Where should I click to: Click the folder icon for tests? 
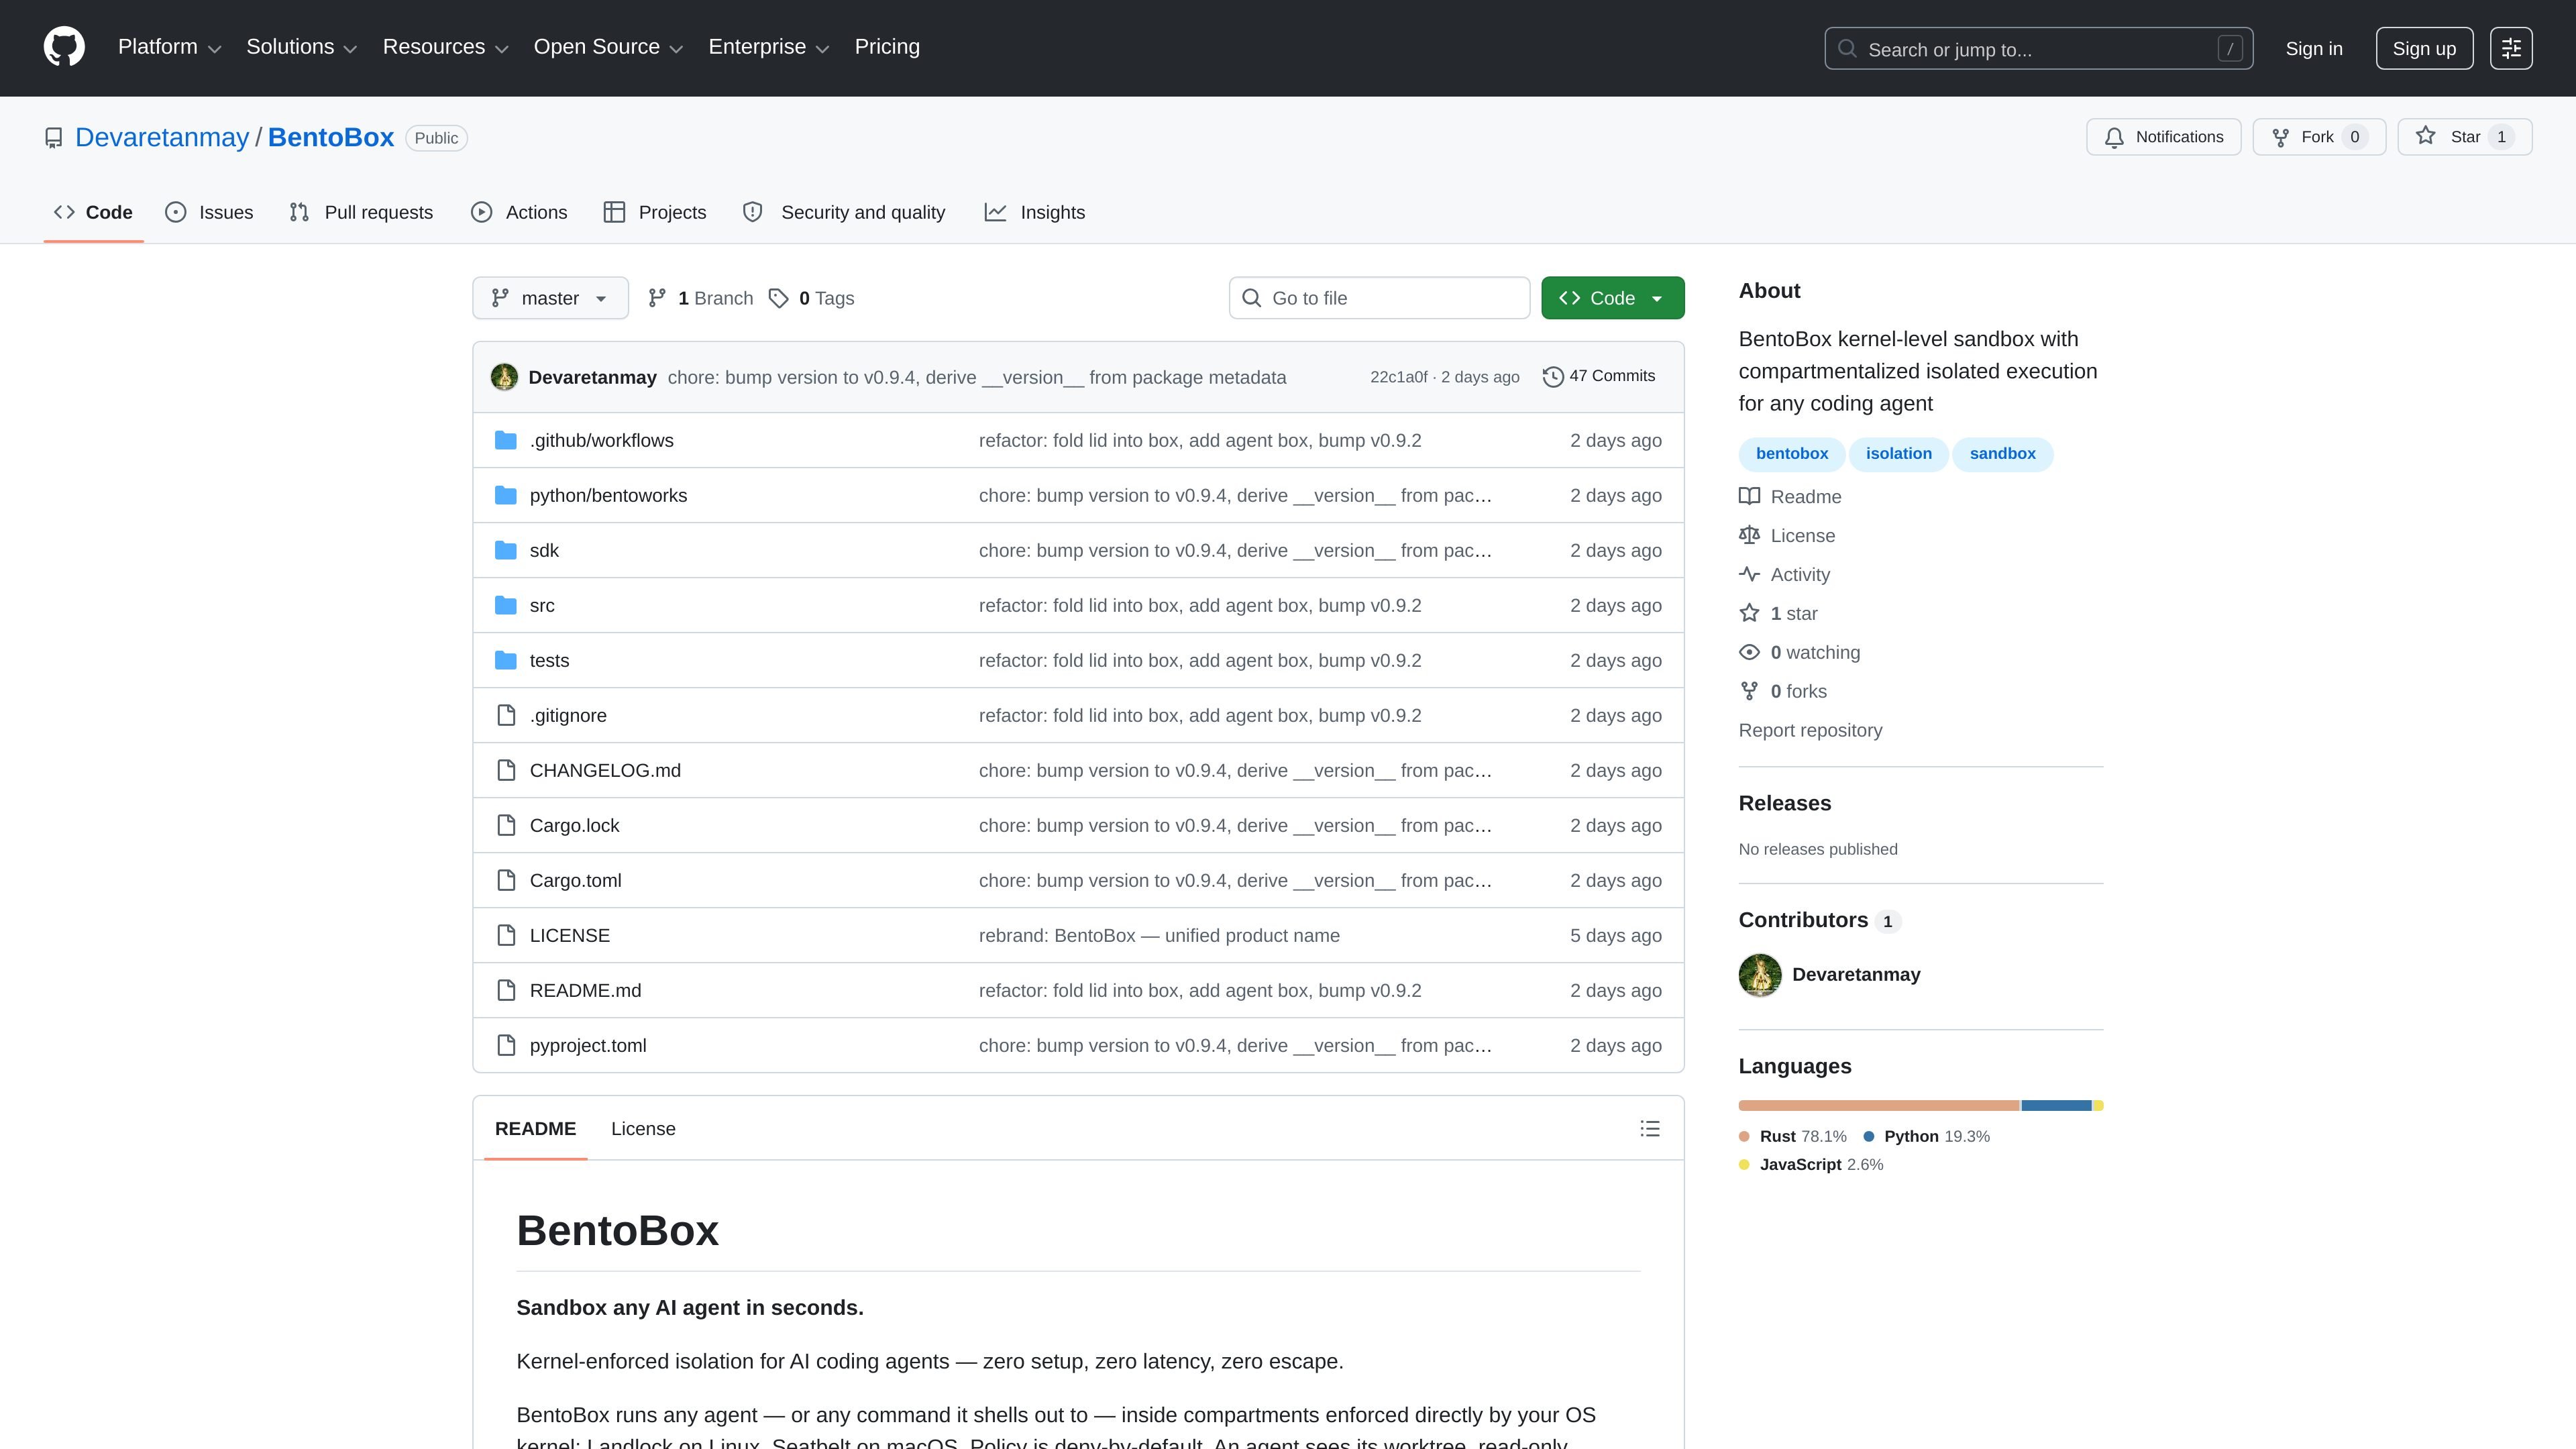(x=506, y=660)
